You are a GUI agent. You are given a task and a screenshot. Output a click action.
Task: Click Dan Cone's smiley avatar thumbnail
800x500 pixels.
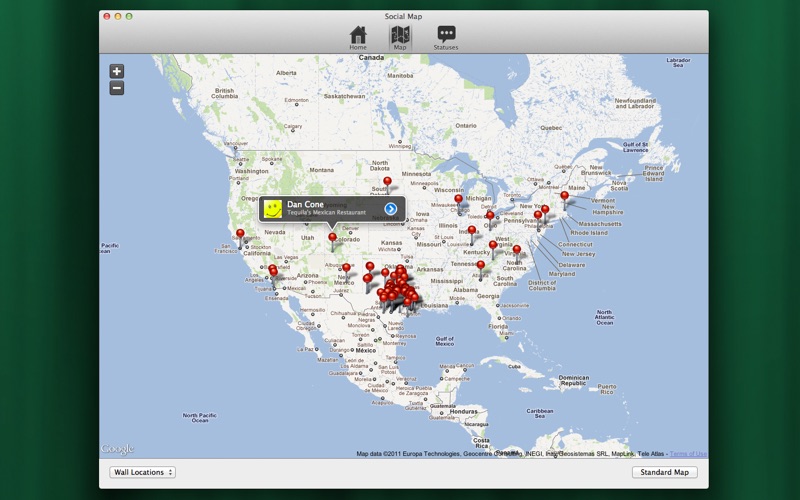pyautogui.click(x=273, y=209)
